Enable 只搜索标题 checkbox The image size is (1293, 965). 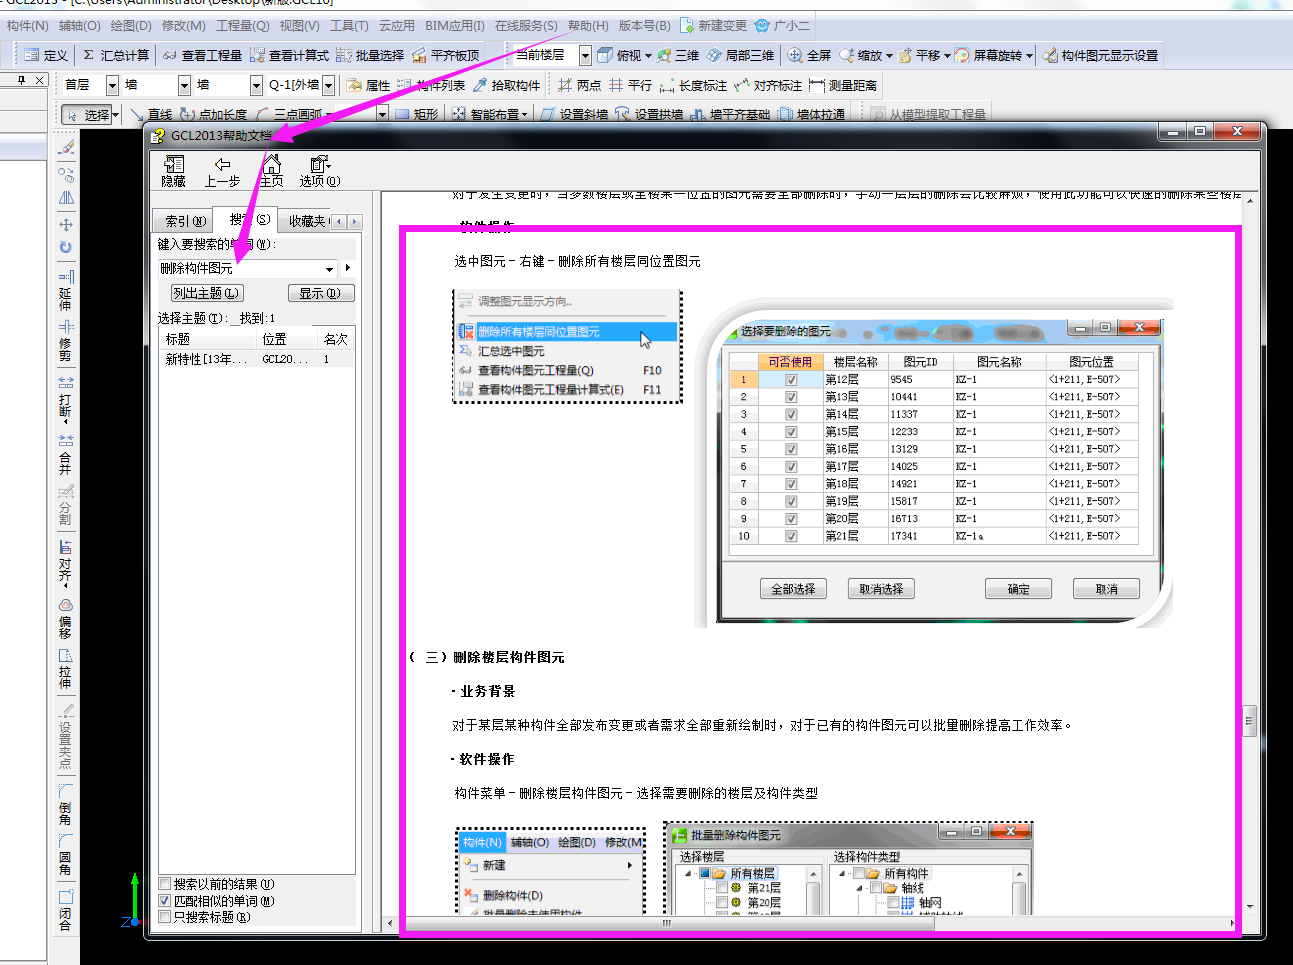coord(165,917)
